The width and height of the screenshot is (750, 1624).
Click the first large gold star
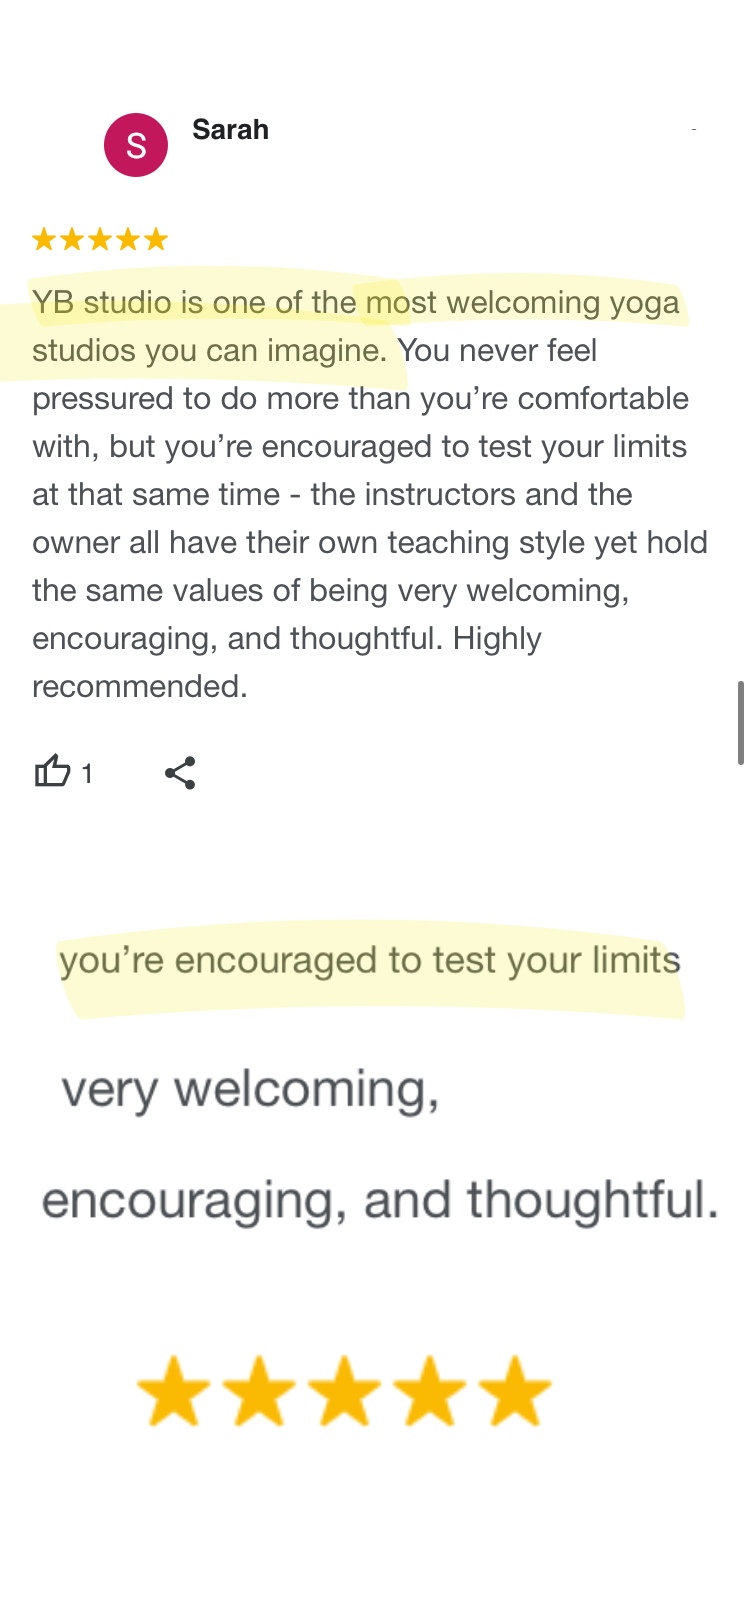tap(174, 1391)
